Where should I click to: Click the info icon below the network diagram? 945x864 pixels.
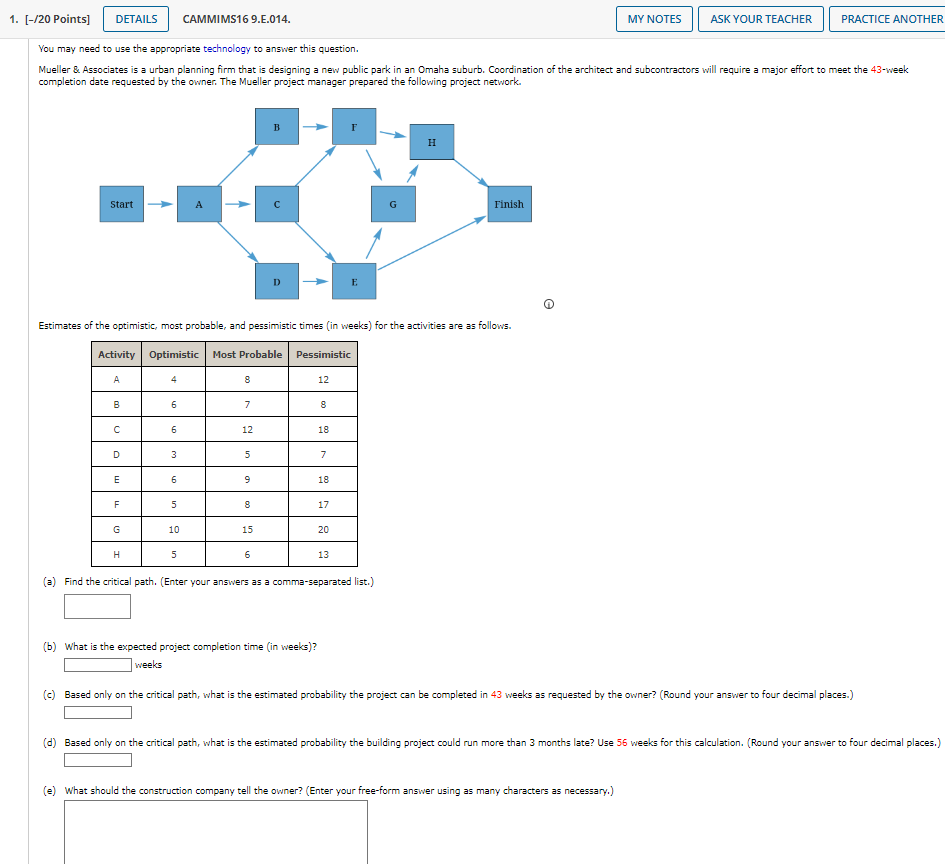coord(548,304)
